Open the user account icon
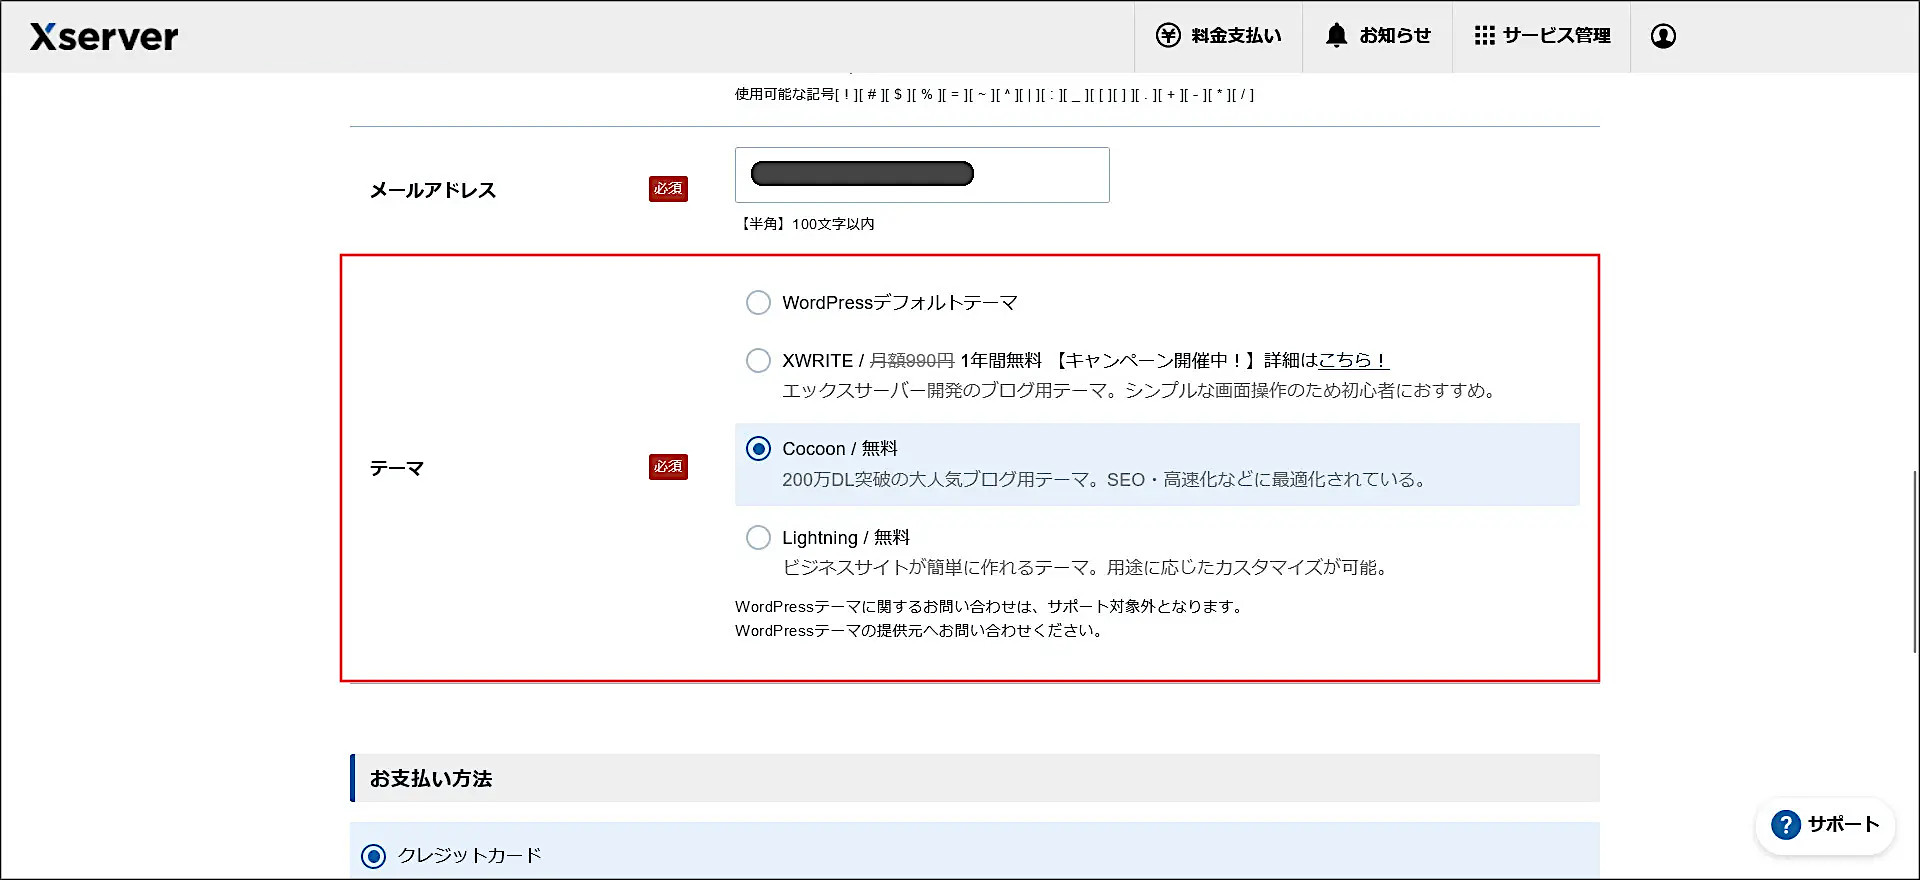Image resolution: width=1920 pixels, height=880 pixels. (x=1663, y=36)
